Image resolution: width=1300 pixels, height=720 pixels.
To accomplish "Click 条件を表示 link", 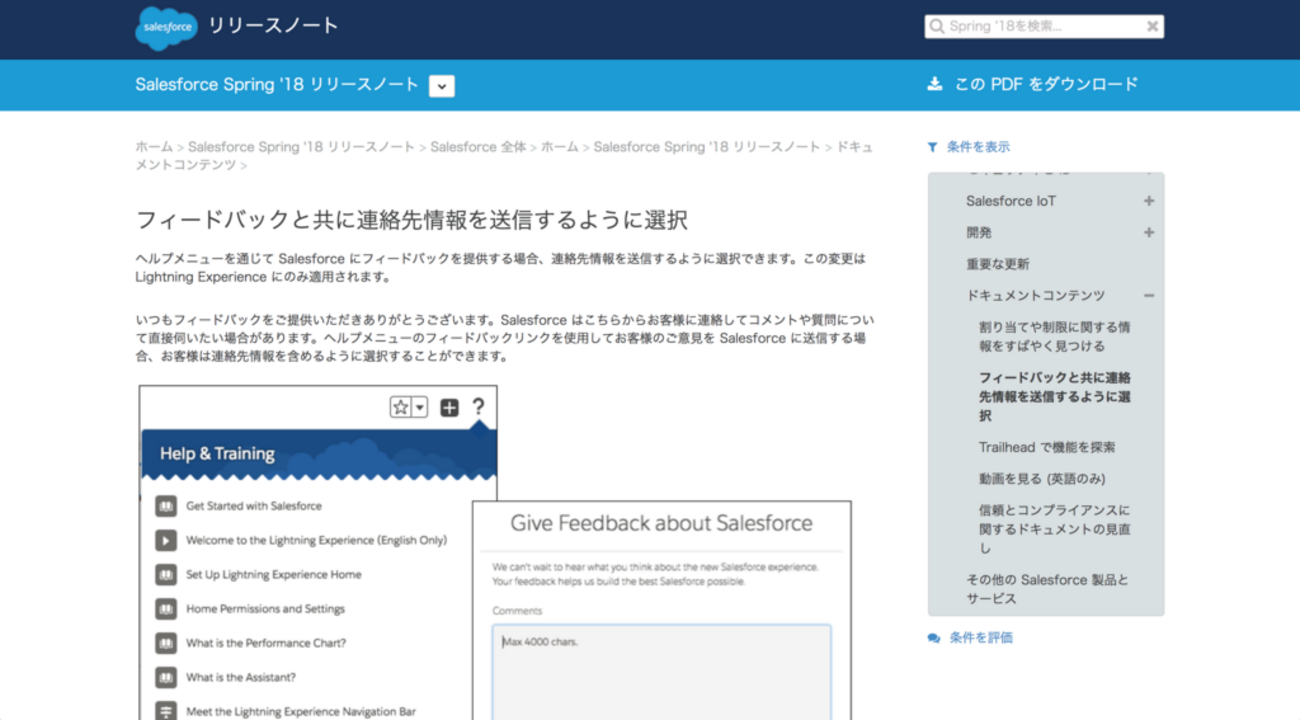I will (x=978, y=147).
